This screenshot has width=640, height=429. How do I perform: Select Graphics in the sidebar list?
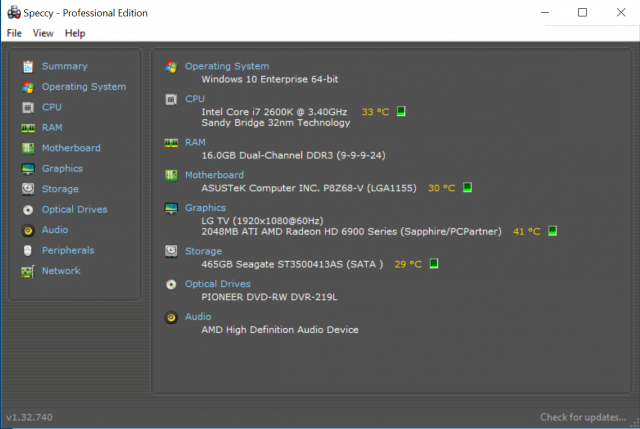point(62,169)
